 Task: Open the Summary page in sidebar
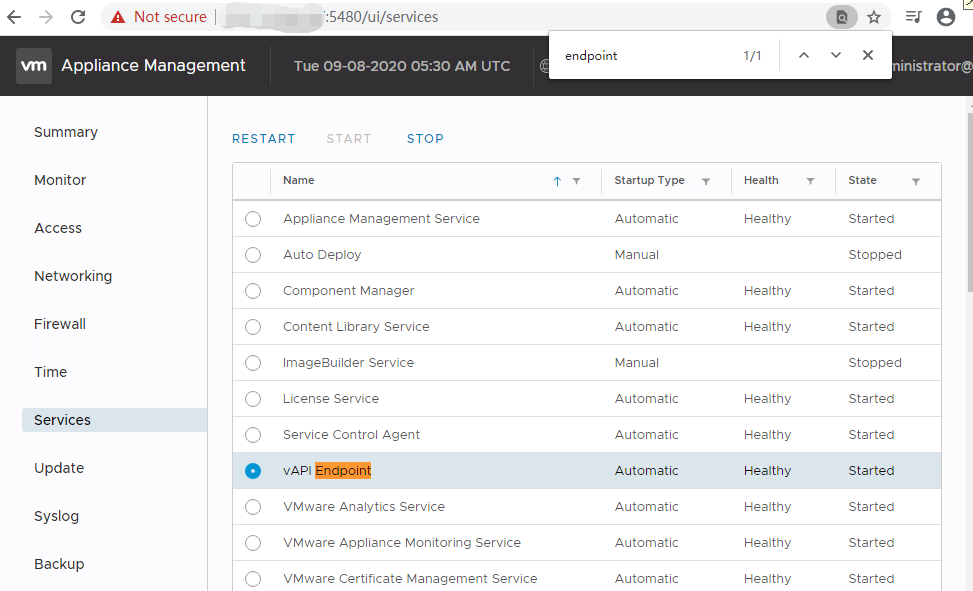point(66,132)
